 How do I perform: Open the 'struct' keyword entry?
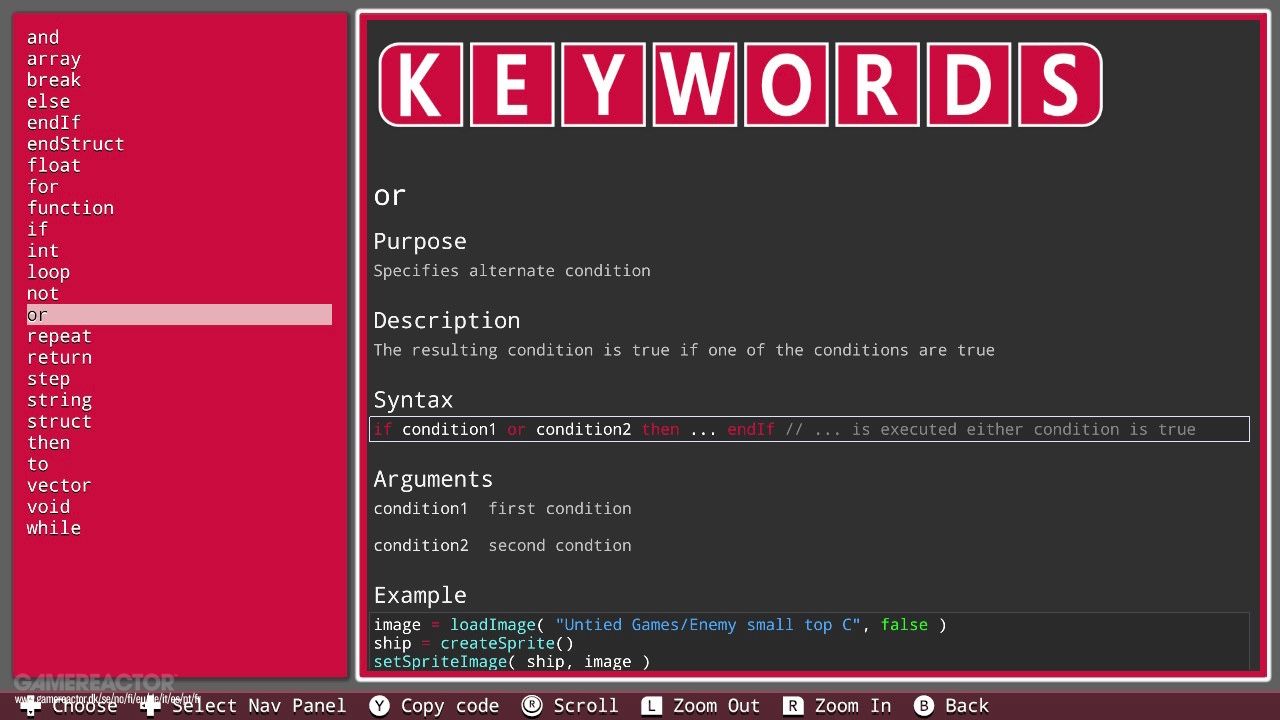[59, 421]
